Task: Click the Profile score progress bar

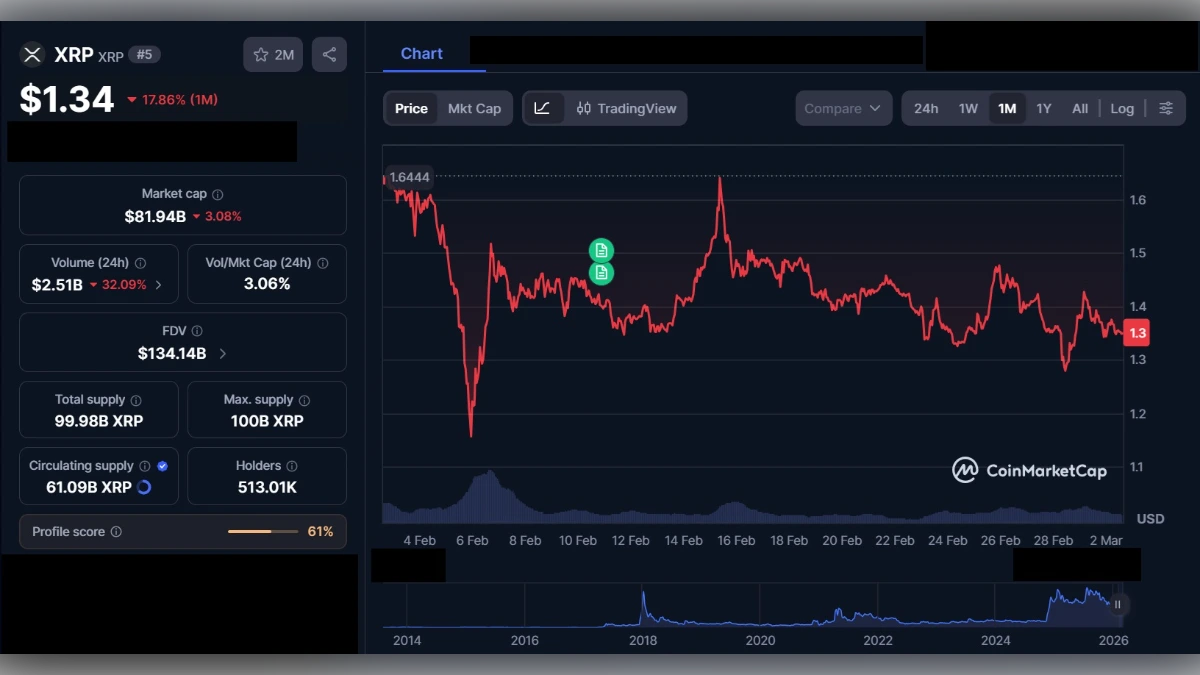Action: click(263, 532)
